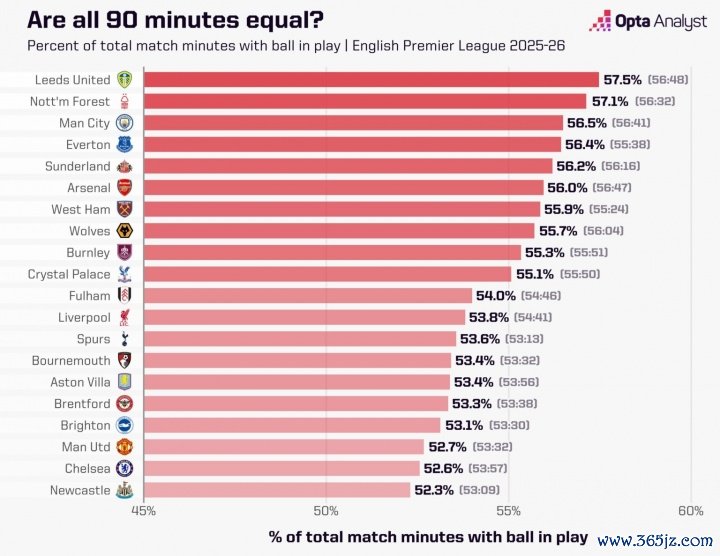Click the Man Utd club crest
This screenshot has height=556, width=720.
tap(125, 447)
